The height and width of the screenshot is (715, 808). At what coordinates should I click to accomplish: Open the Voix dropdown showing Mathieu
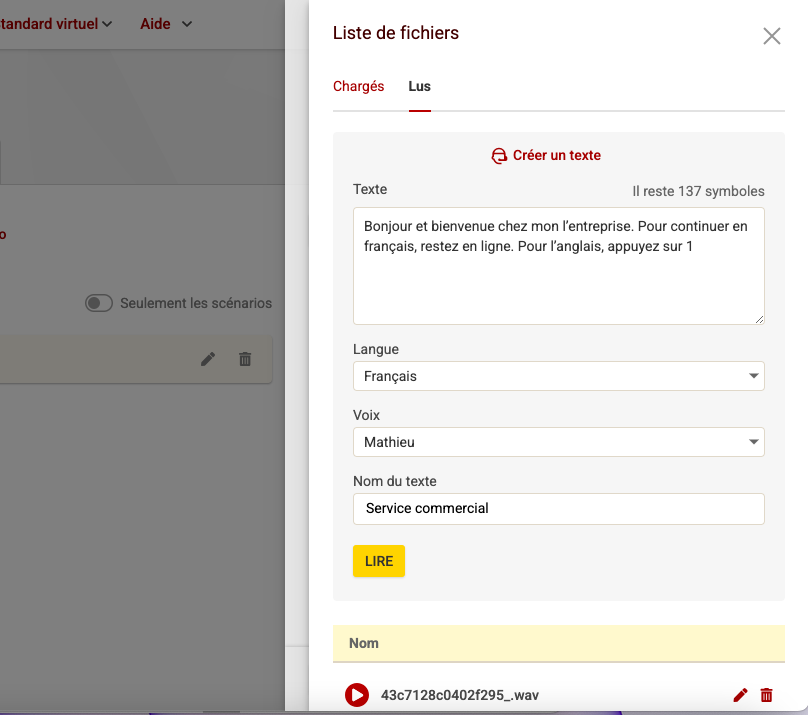click(558, 442)
